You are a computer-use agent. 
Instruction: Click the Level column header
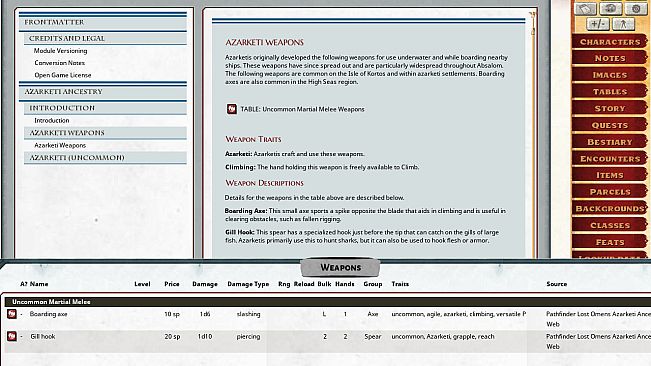point(142,284)
